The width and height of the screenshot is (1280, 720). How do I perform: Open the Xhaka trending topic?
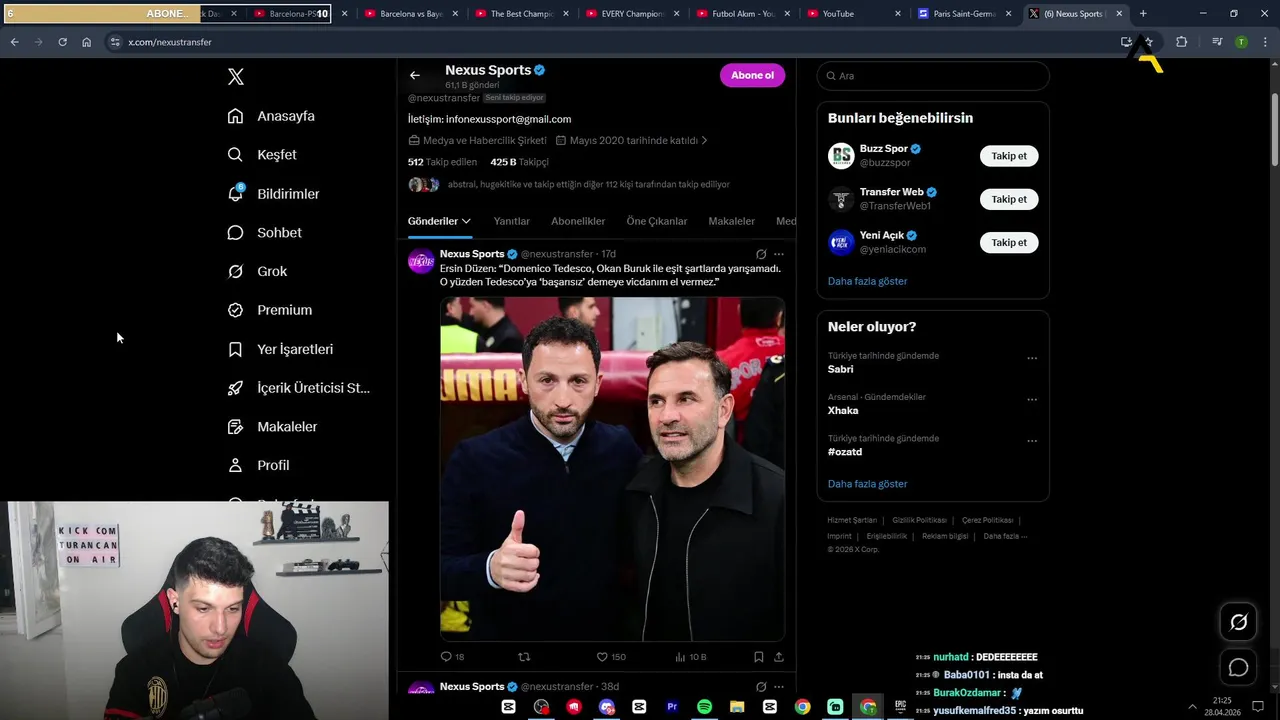tap(843, 410)
